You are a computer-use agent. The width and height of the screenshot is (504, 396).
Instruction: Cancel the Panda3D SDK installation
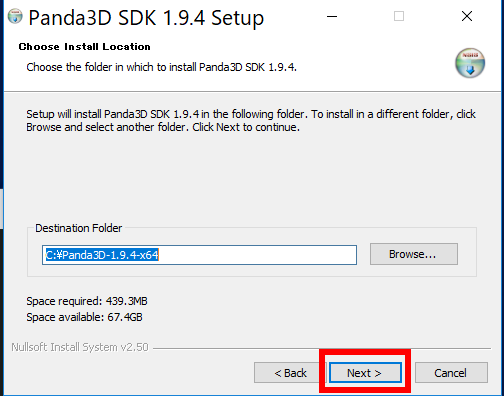coord(451,373)
